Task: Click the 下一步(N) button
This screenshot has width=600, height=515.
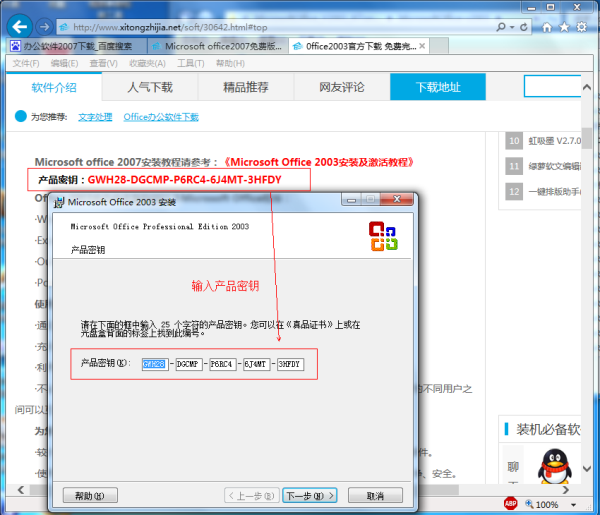Action: pos(310,496)
